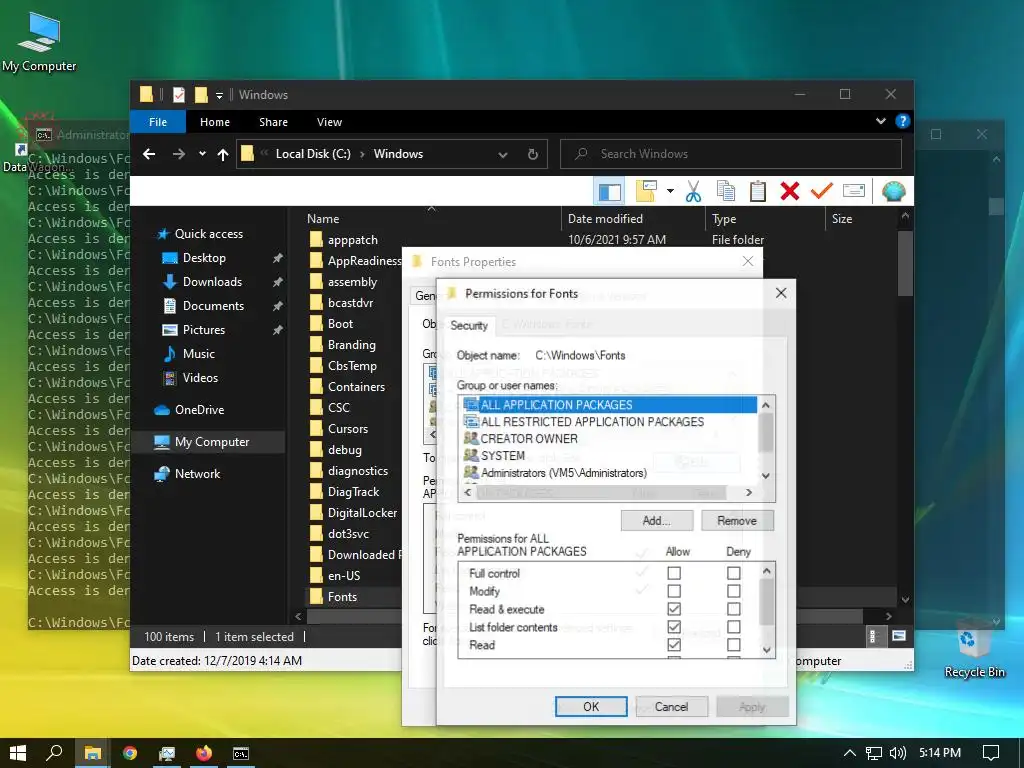This screenshot has width=1024, height=768.
Task: Check Deny for Modify
Action: click(733, 591)
